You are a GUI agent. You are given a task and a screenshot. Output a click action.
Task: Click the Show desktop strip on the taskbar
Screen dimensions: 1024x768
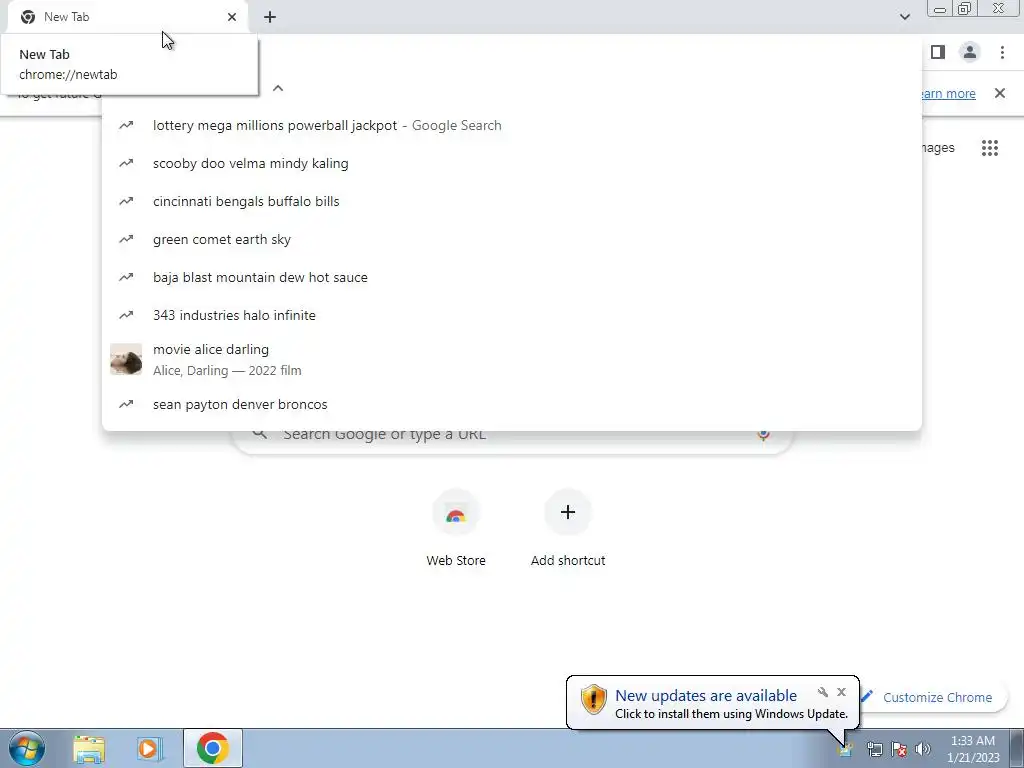tap(1017, 748)
